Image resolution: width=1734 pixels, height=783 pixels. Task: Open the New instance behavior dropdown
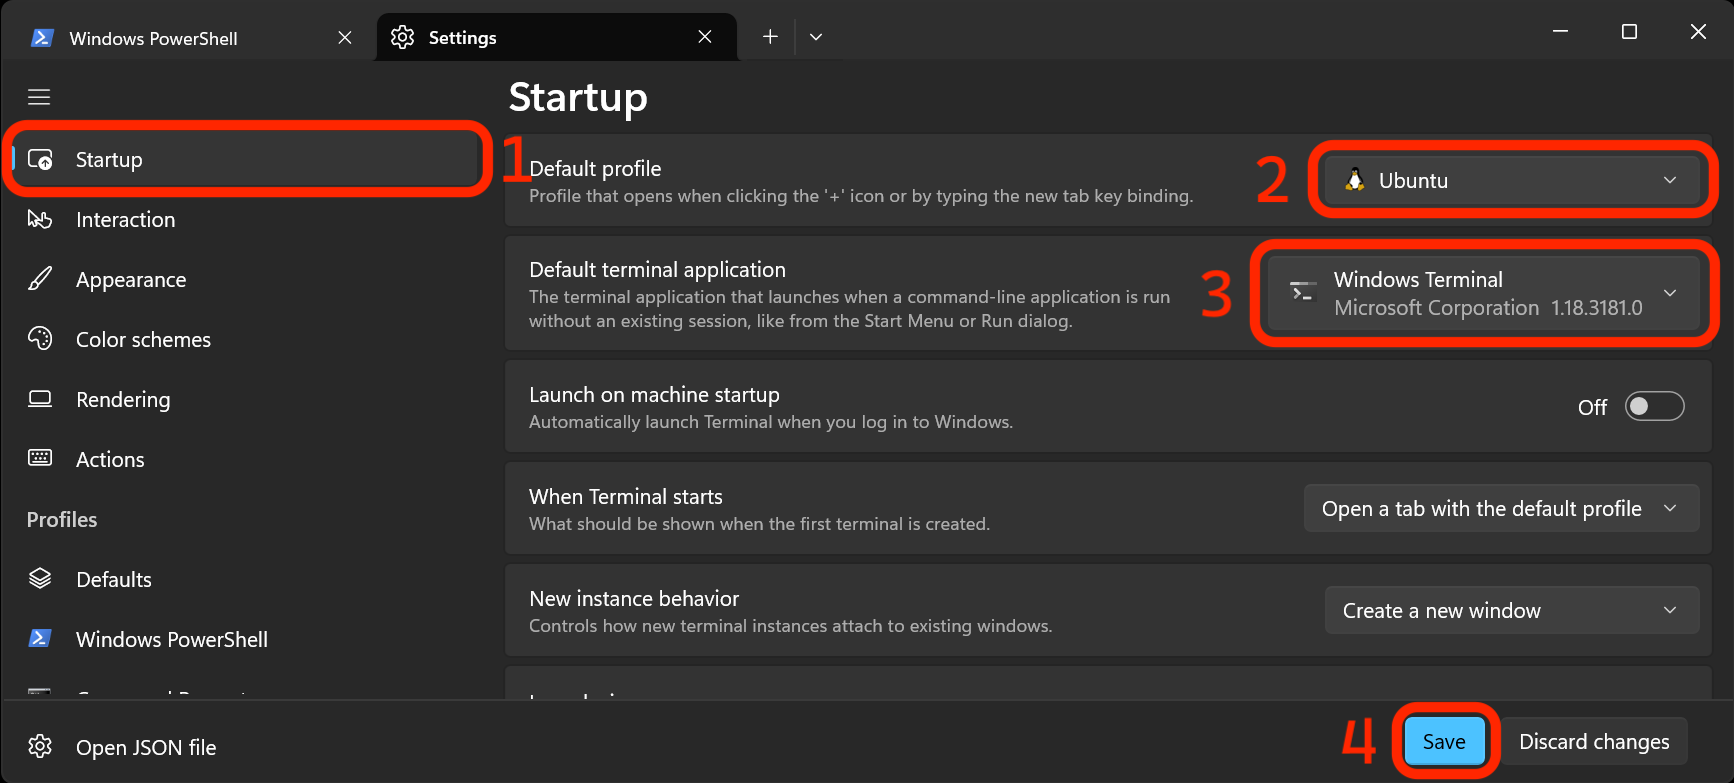click(1510, 611)
